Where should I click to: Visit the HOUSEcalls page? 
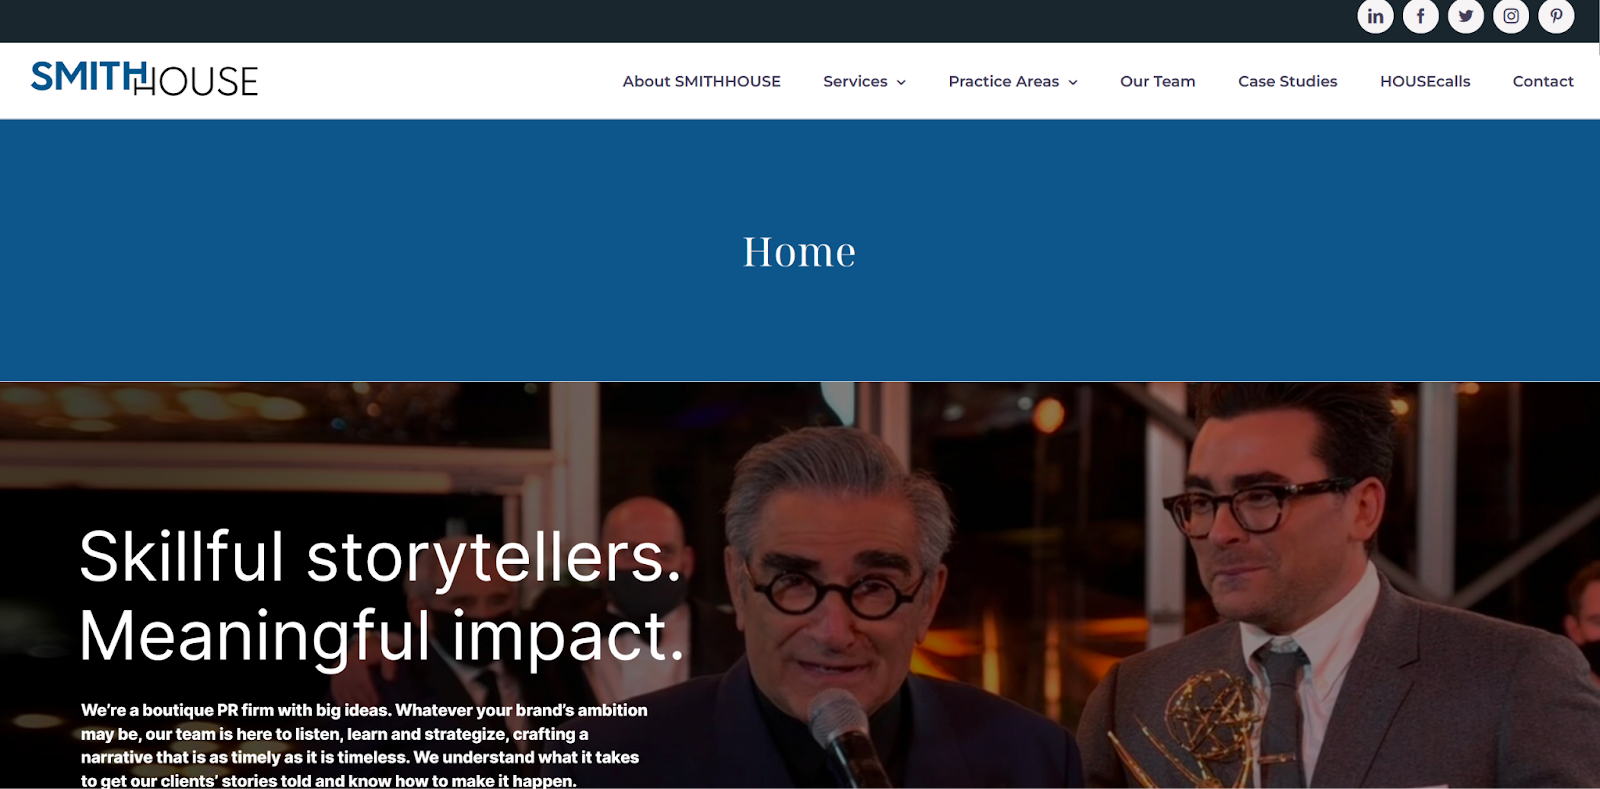tap(1425, 81)
